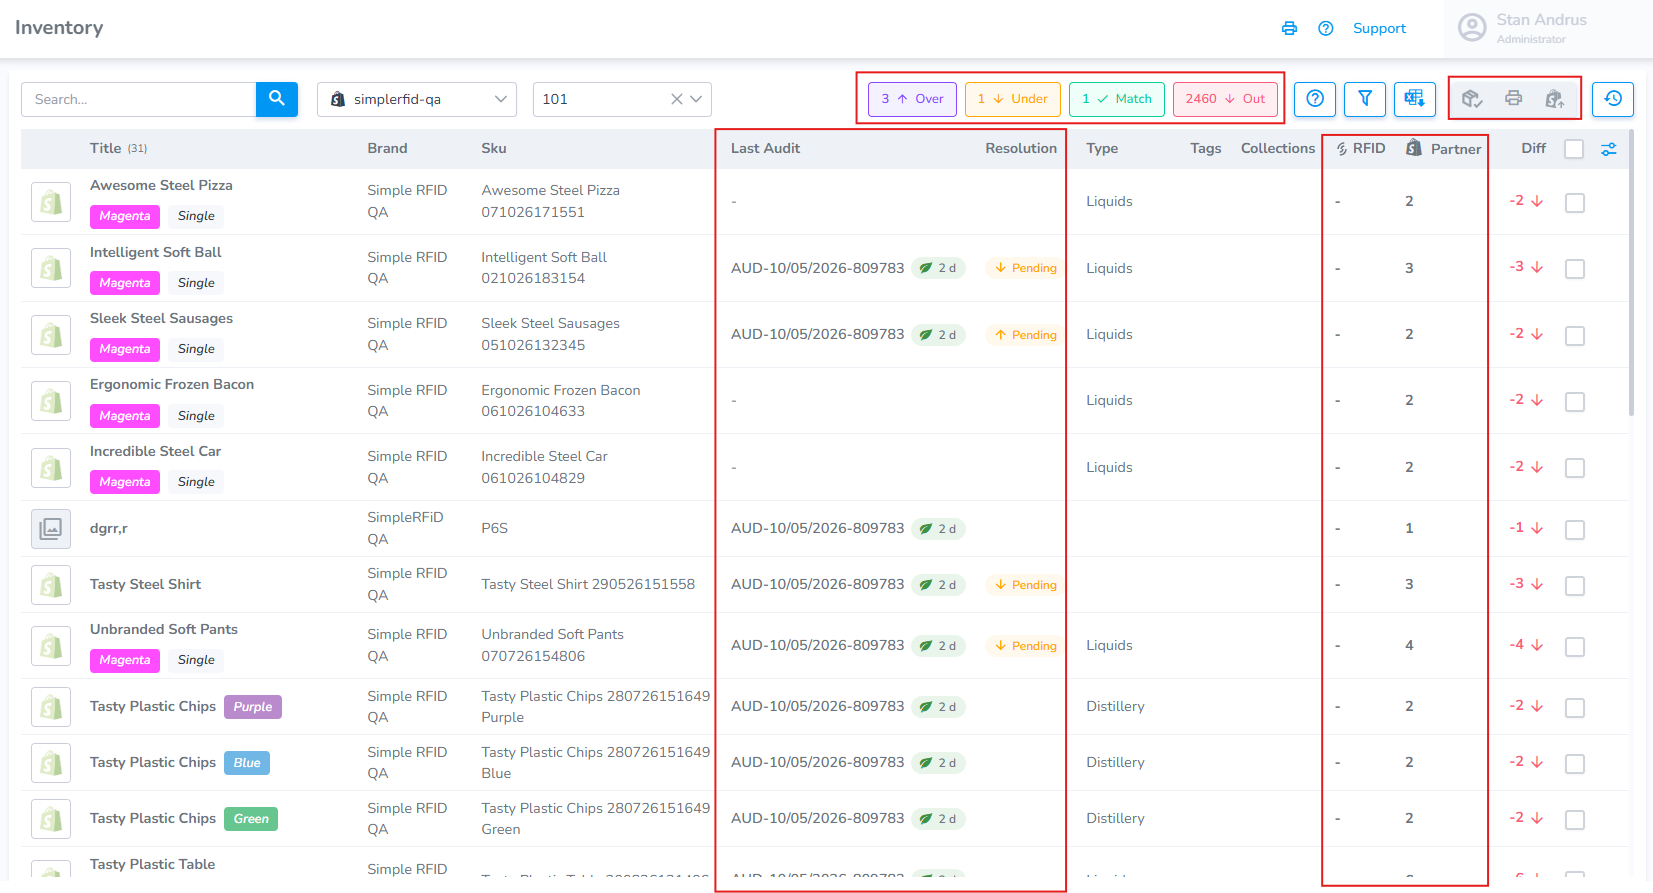1653x893 pixels.
Task: Click the image placeholder thumbnail for dgrr,r
Action: pos(51,528)
